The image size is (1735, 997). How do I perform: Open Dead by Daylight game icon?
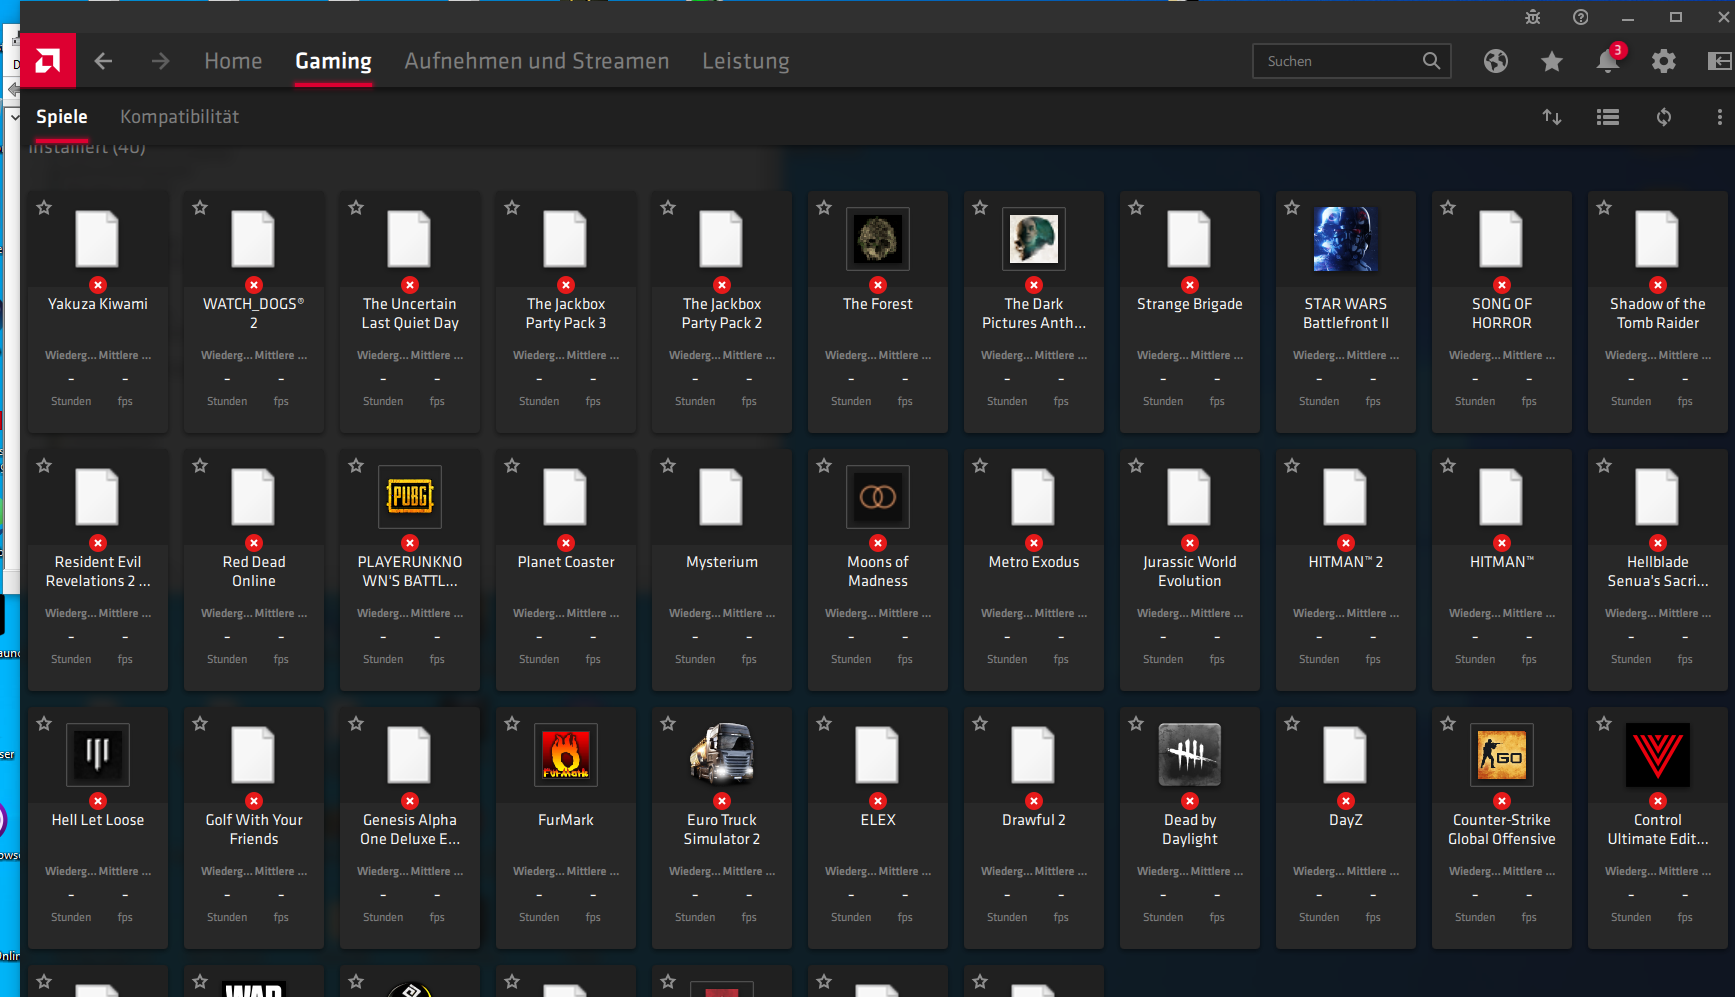[1190, 755]
